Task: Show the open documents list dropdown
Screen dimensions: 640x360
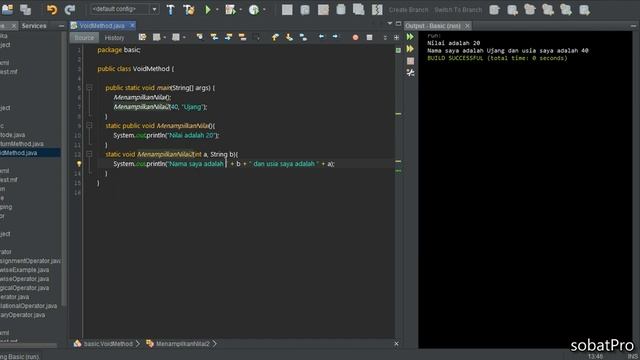Action: 389,24
